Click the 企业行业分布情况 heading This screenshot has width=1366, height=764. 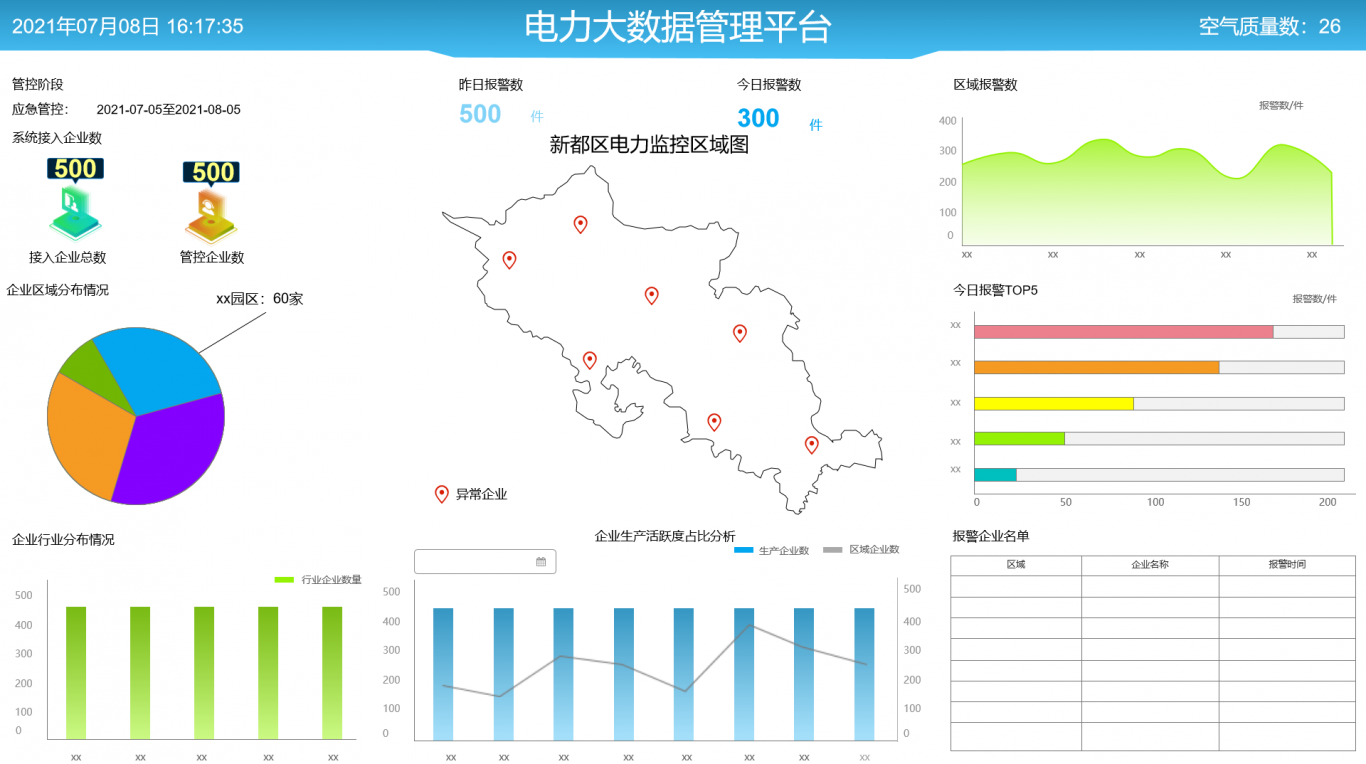pyautogui.click(x=63, y=540)
